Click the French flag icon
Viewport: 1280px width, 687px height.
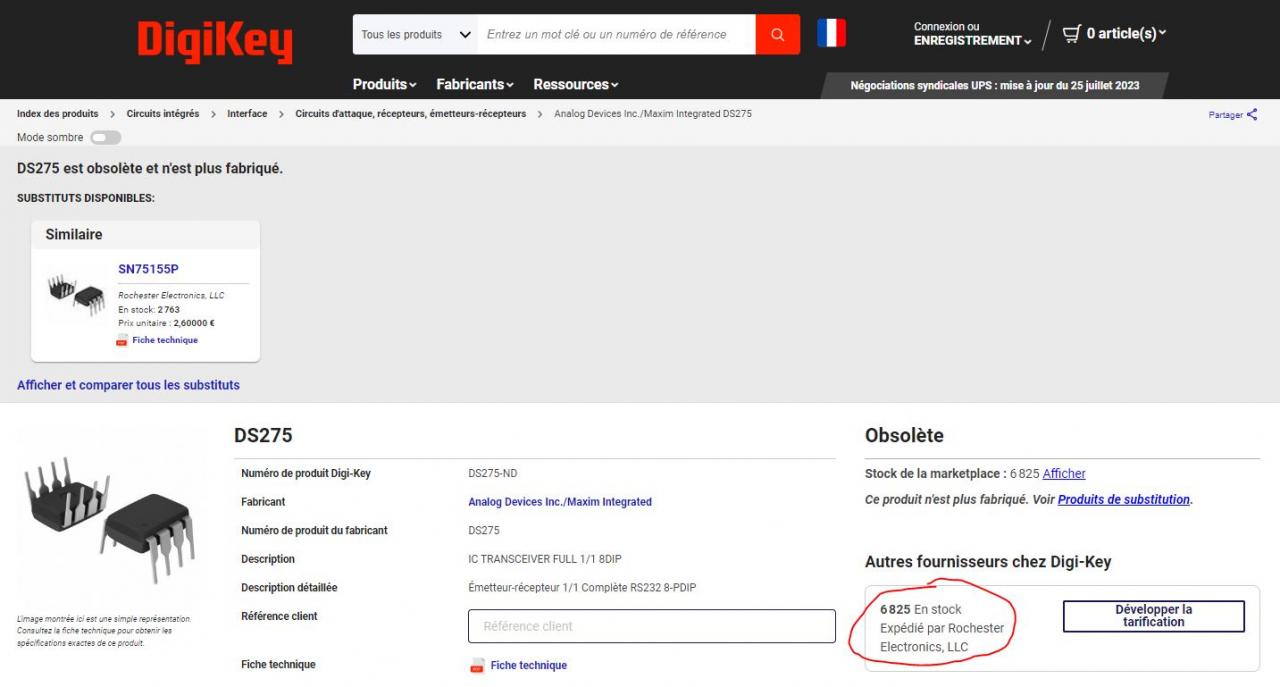[x=831, y=33]
